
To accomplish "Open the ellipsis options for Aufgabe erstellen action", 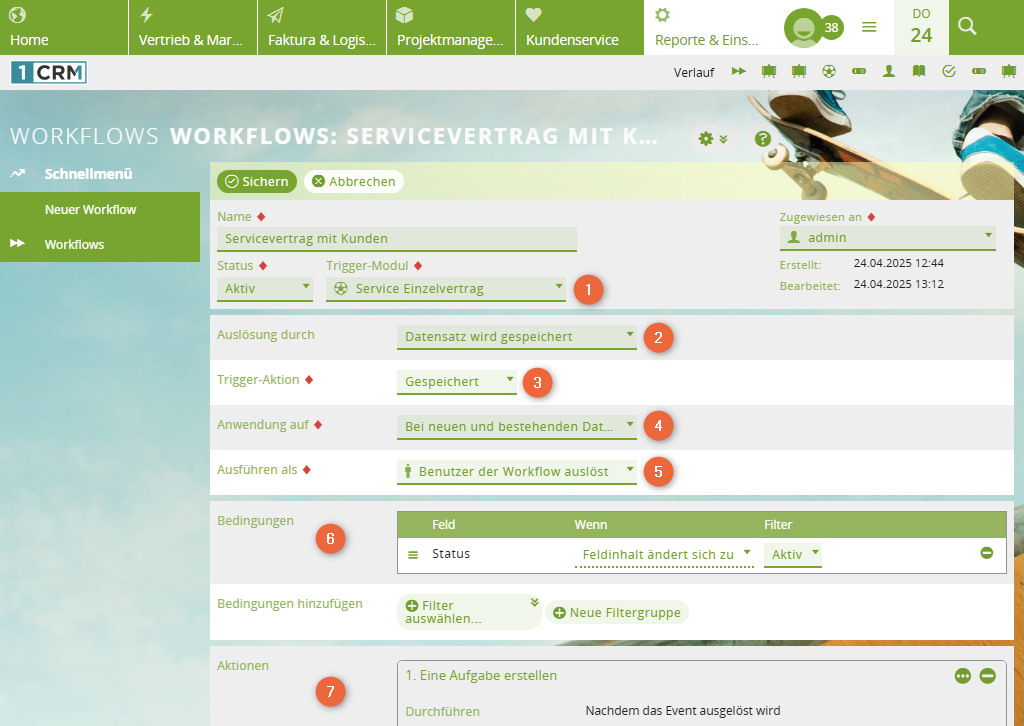I will tap(963, 676).
